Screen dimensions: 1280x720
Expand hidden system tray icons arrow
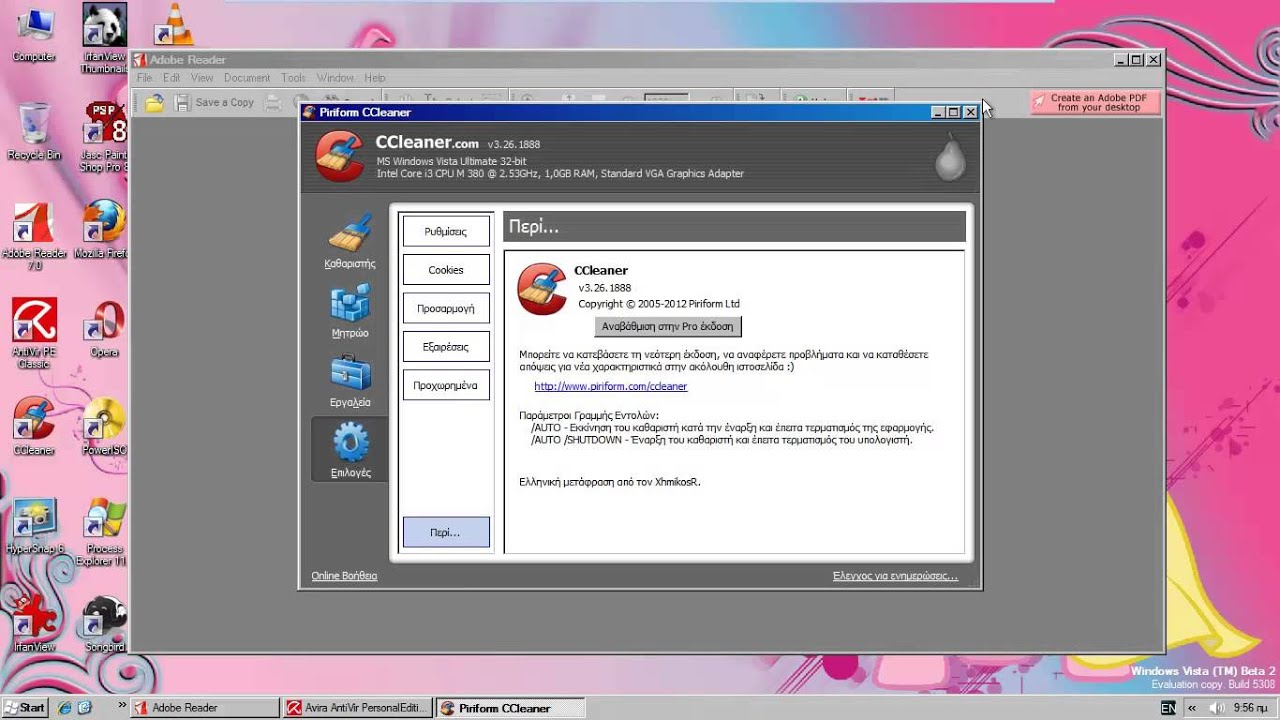click(x=1192, y=708)
